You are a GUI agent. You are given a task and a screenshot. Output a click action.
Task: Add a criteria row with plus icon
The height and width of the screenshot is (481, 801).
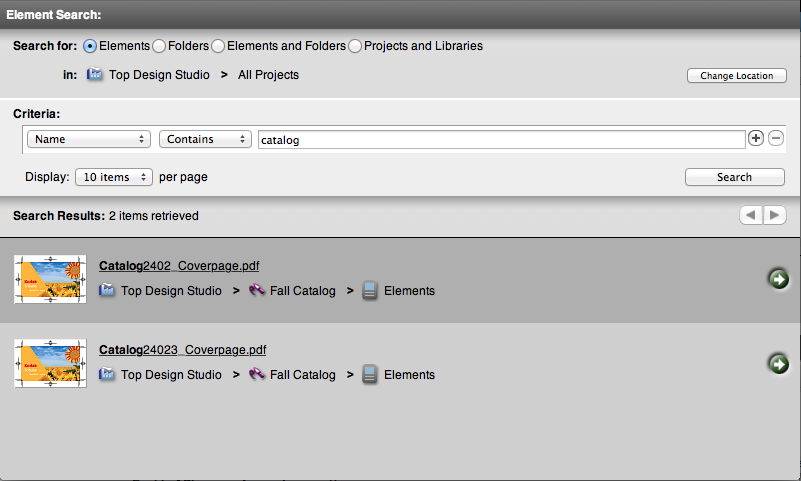pos(756,139)
